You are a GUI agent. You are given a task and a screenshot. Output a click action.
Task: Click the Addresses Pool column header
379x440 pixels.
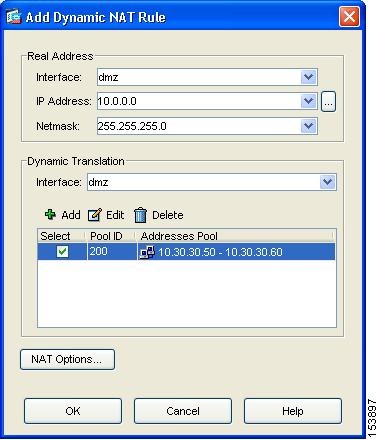click(x=236, y=236)
